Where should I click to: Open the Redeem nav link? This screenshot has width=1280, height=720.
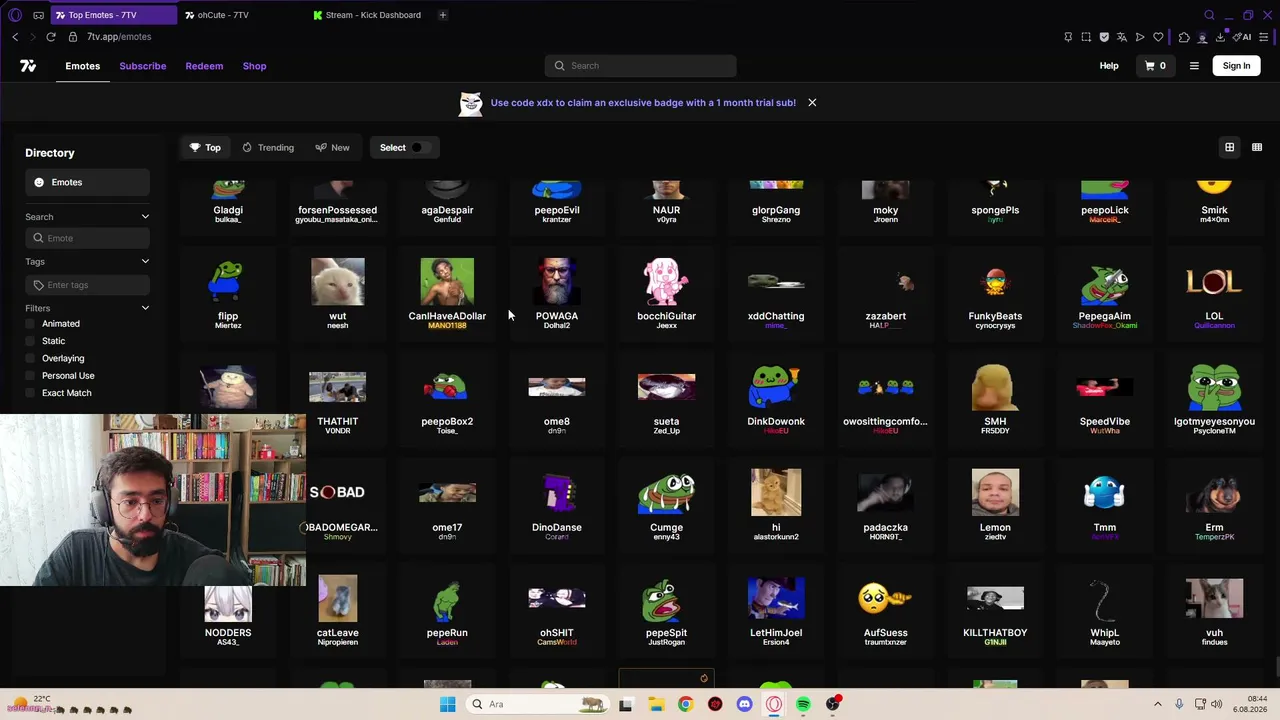(x=204, y=66)
